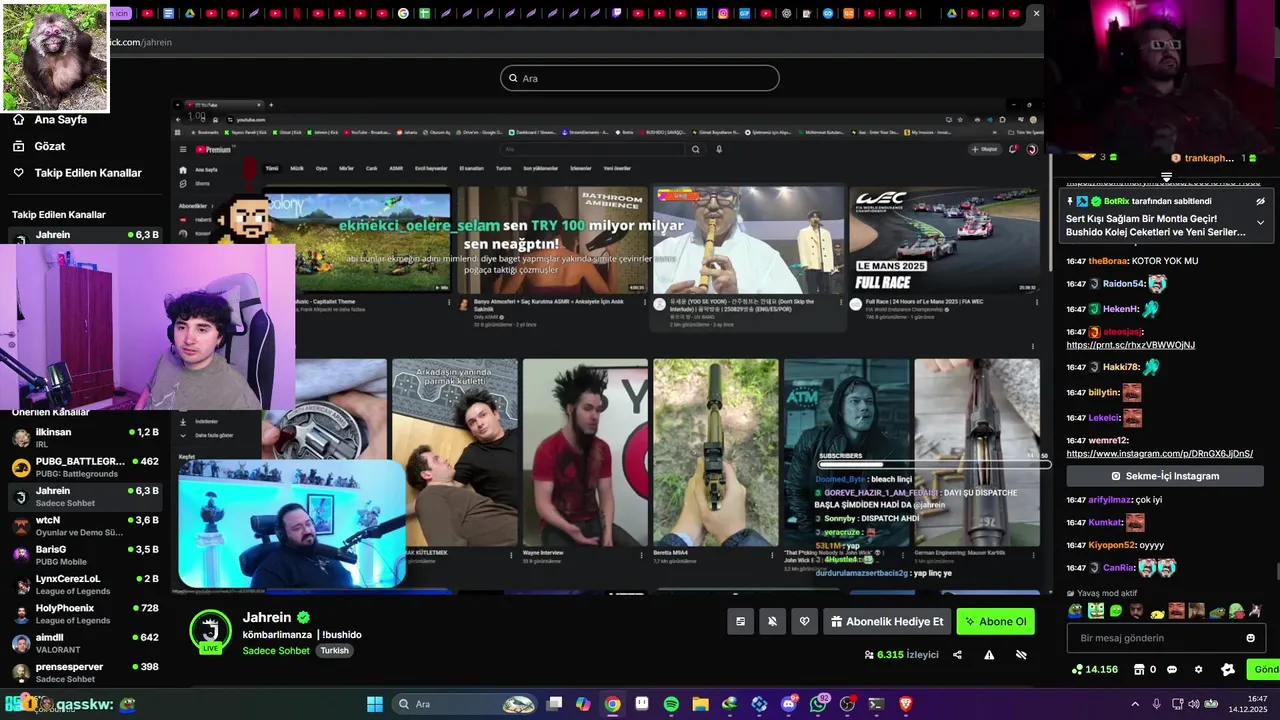Toggle the hide viewer count eye icon
1280x720 pixels.
[1021, 655]
